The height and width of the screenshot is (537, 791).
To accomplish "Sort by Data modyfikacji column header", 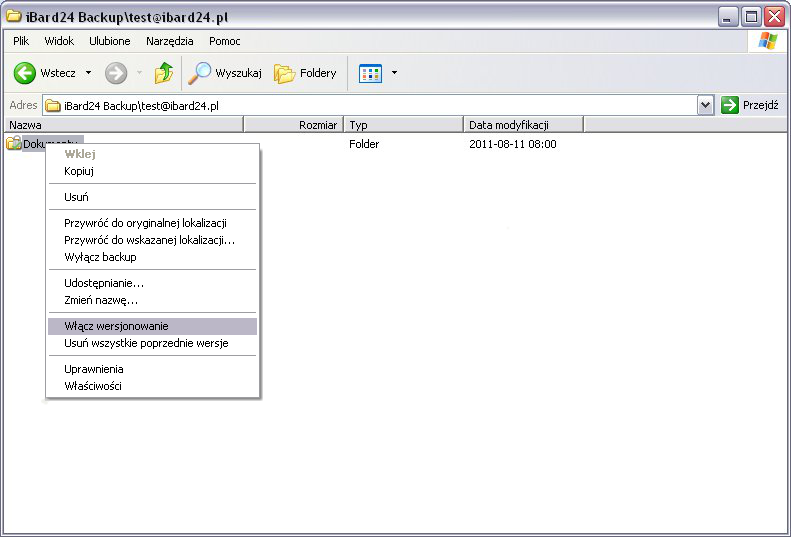I will click(x=523, y=125).
